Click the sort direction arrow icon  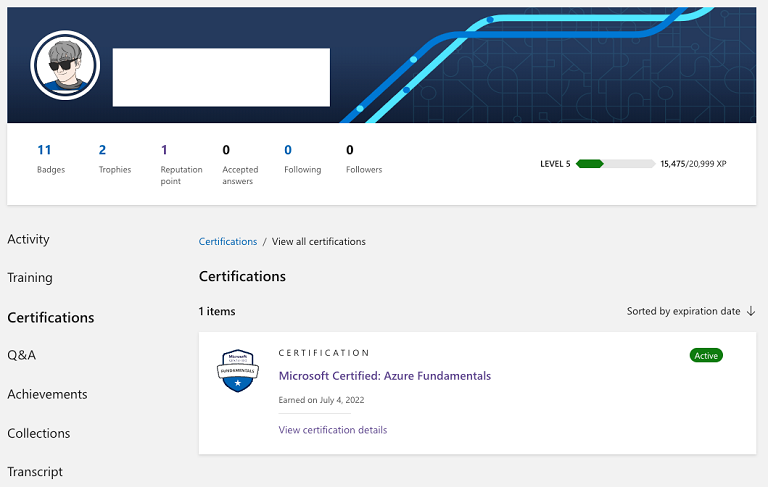(751, 311)
